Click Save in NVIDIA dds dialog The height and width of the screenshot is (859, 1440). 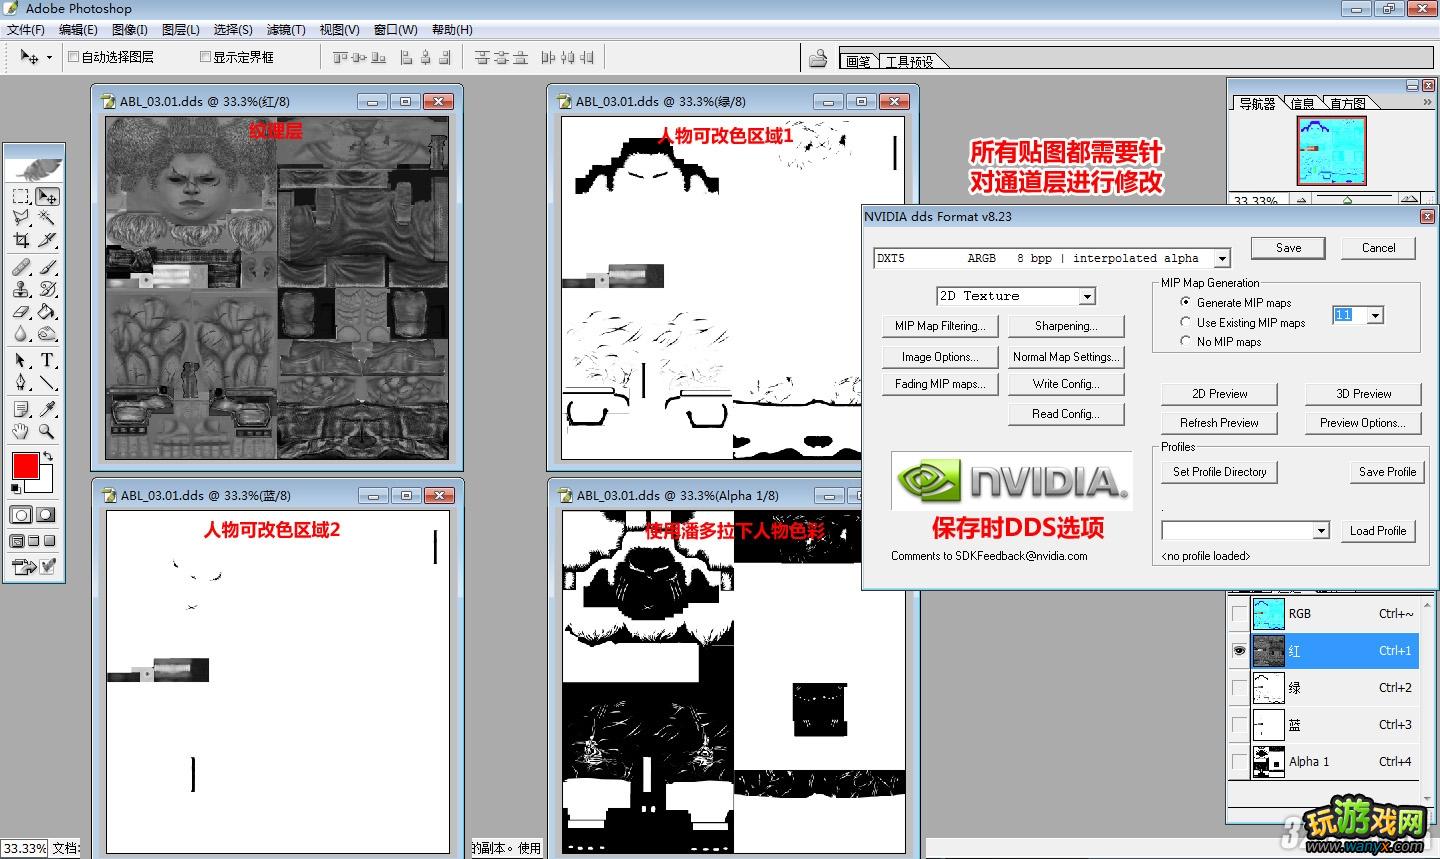tap(1288, 248)
